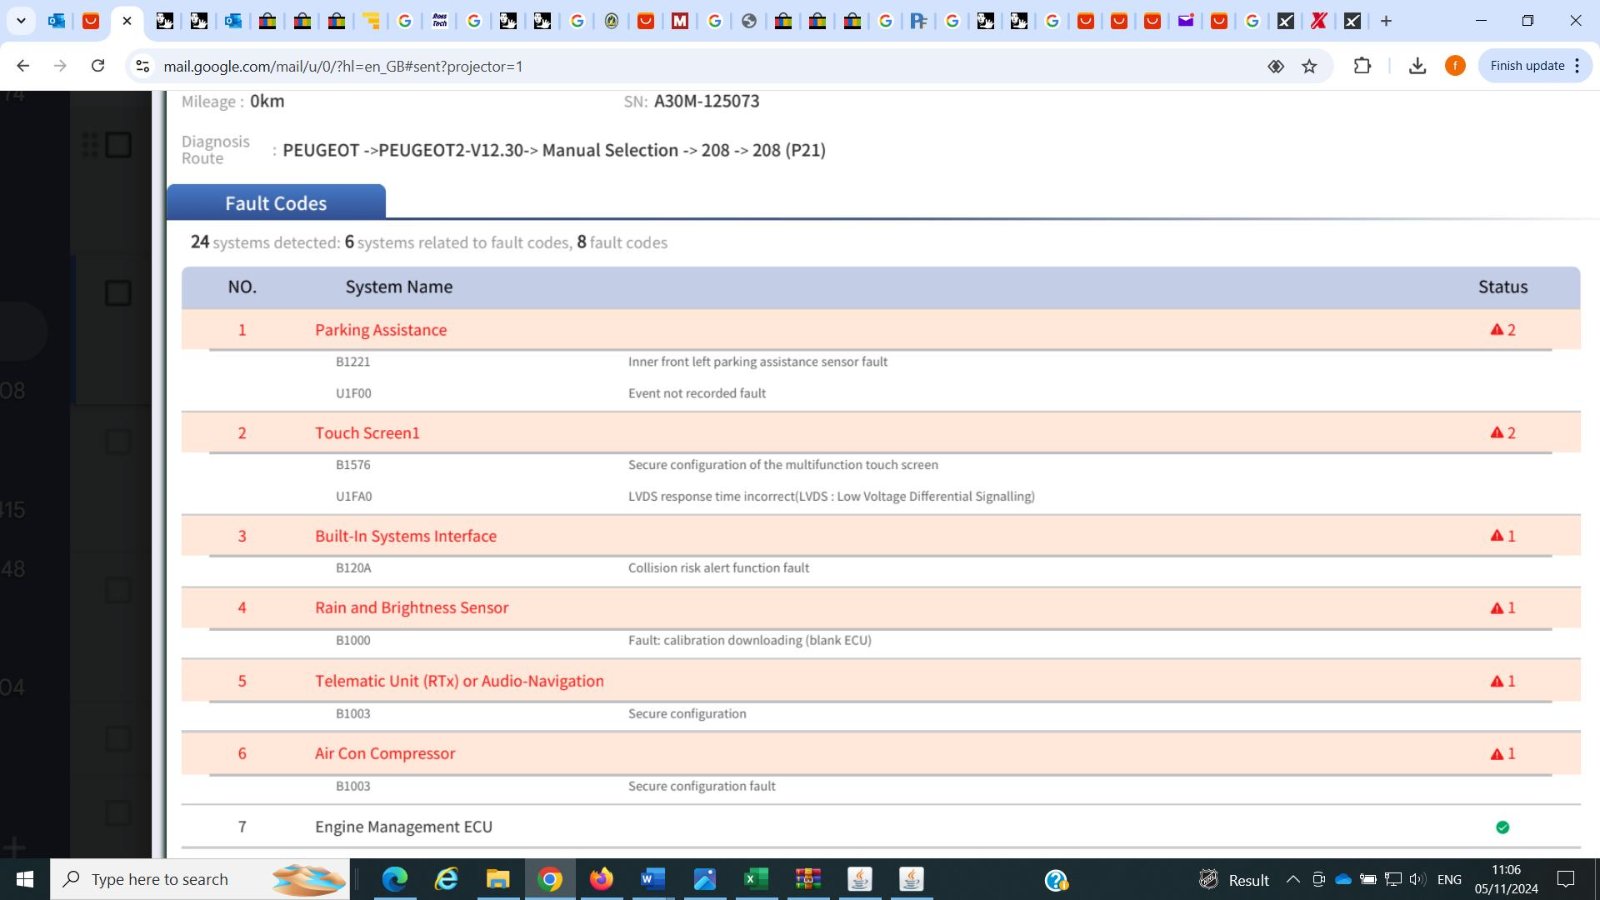Click the Chrome icon in the taskbar
The width and height of the screenshot is (1600, 900).
[x=549, y=879]
